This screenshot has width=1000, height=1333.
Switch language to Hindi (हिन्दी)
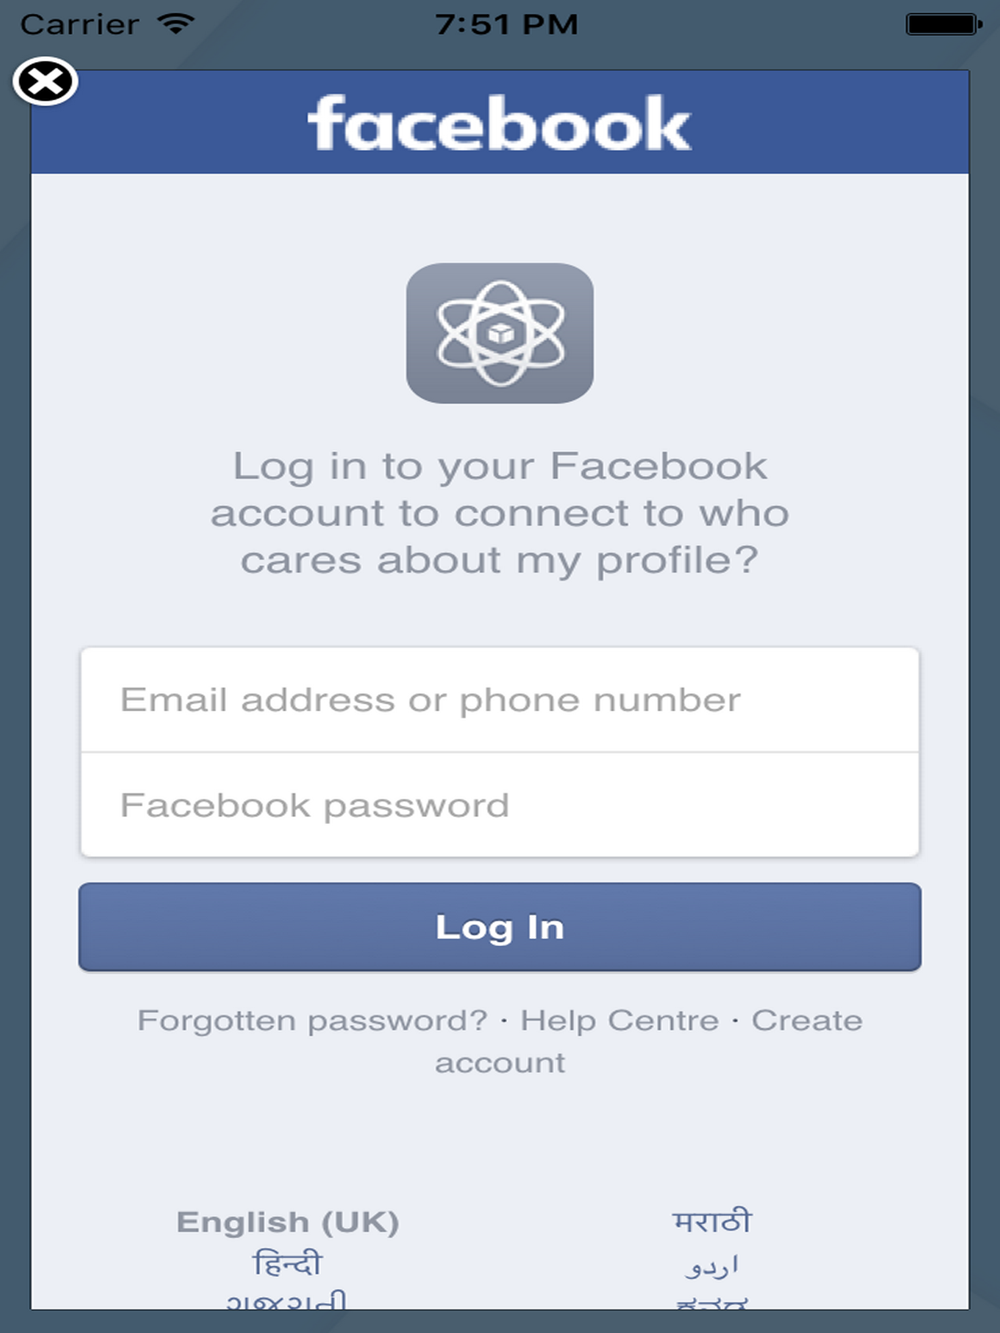288,1264
